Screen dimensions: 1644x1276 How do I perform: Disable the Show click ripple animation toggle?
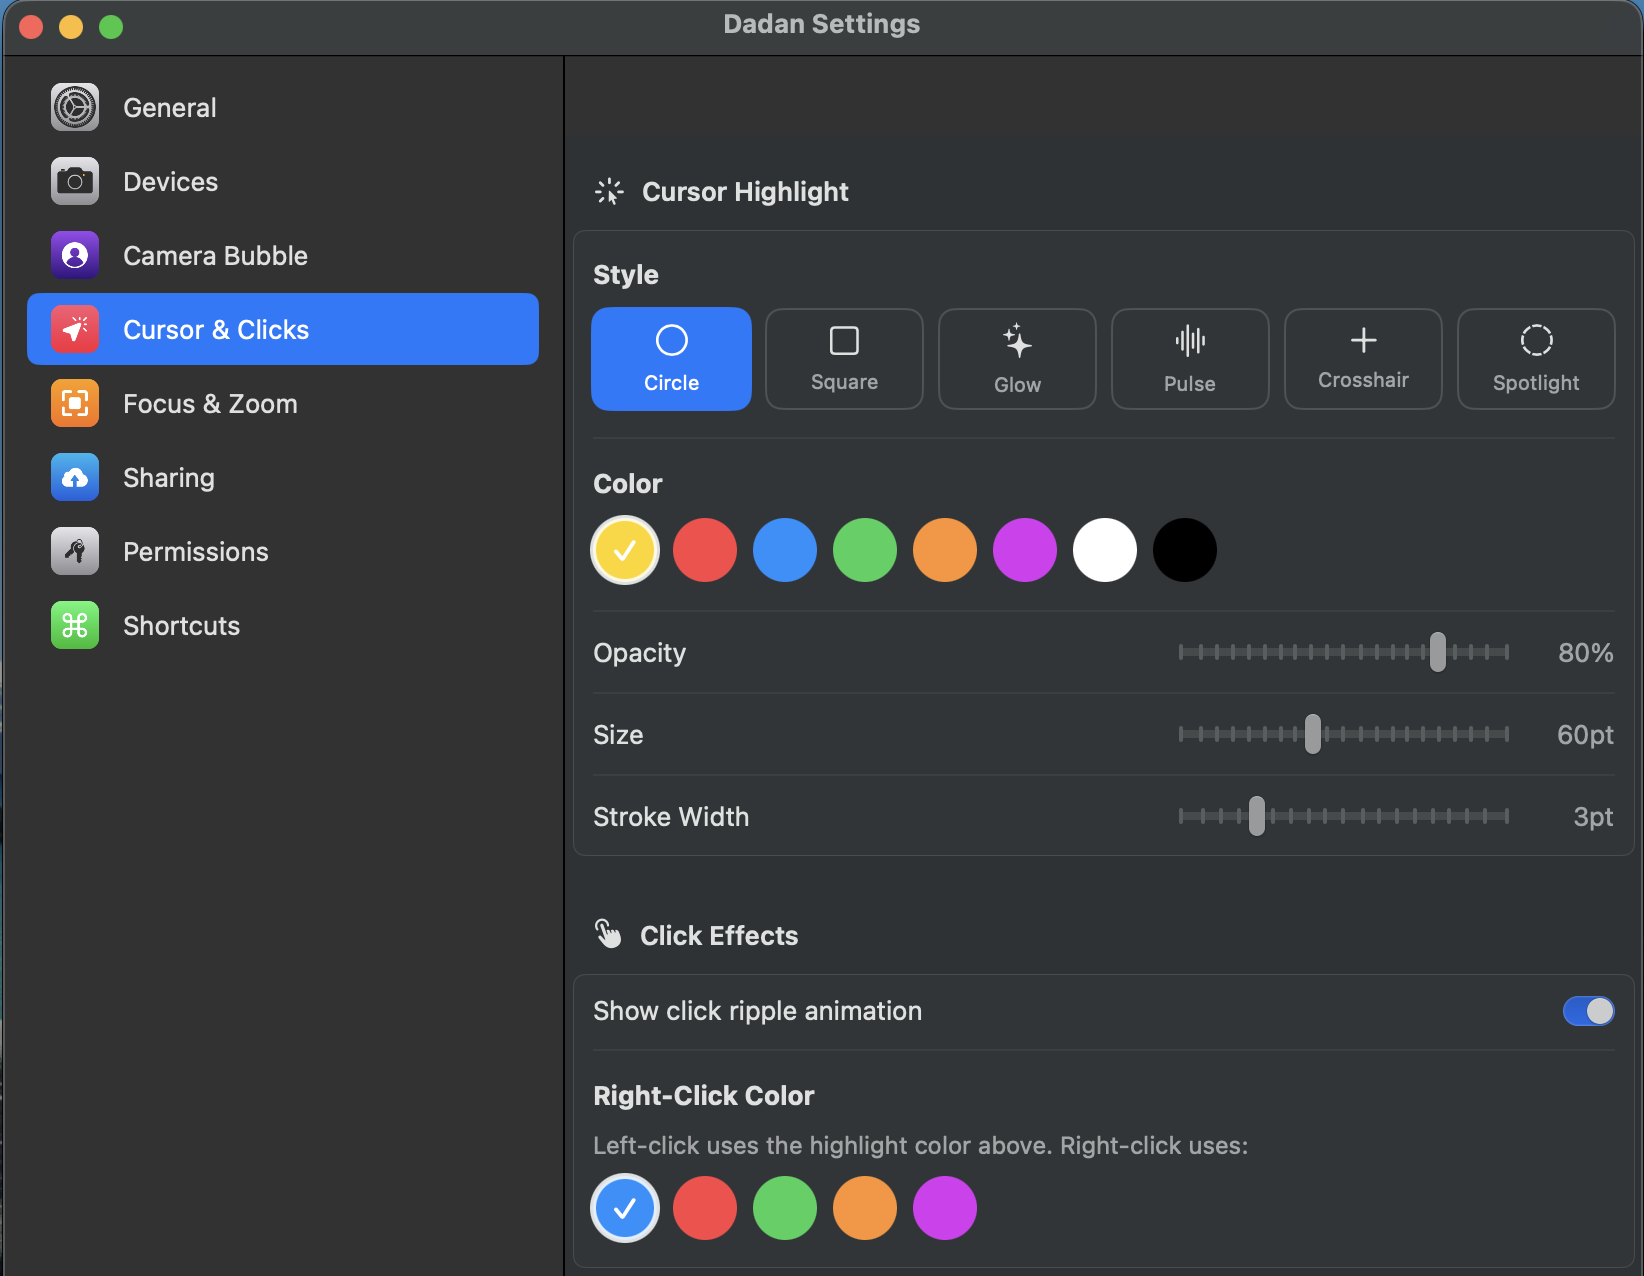click(1588, 1011)
